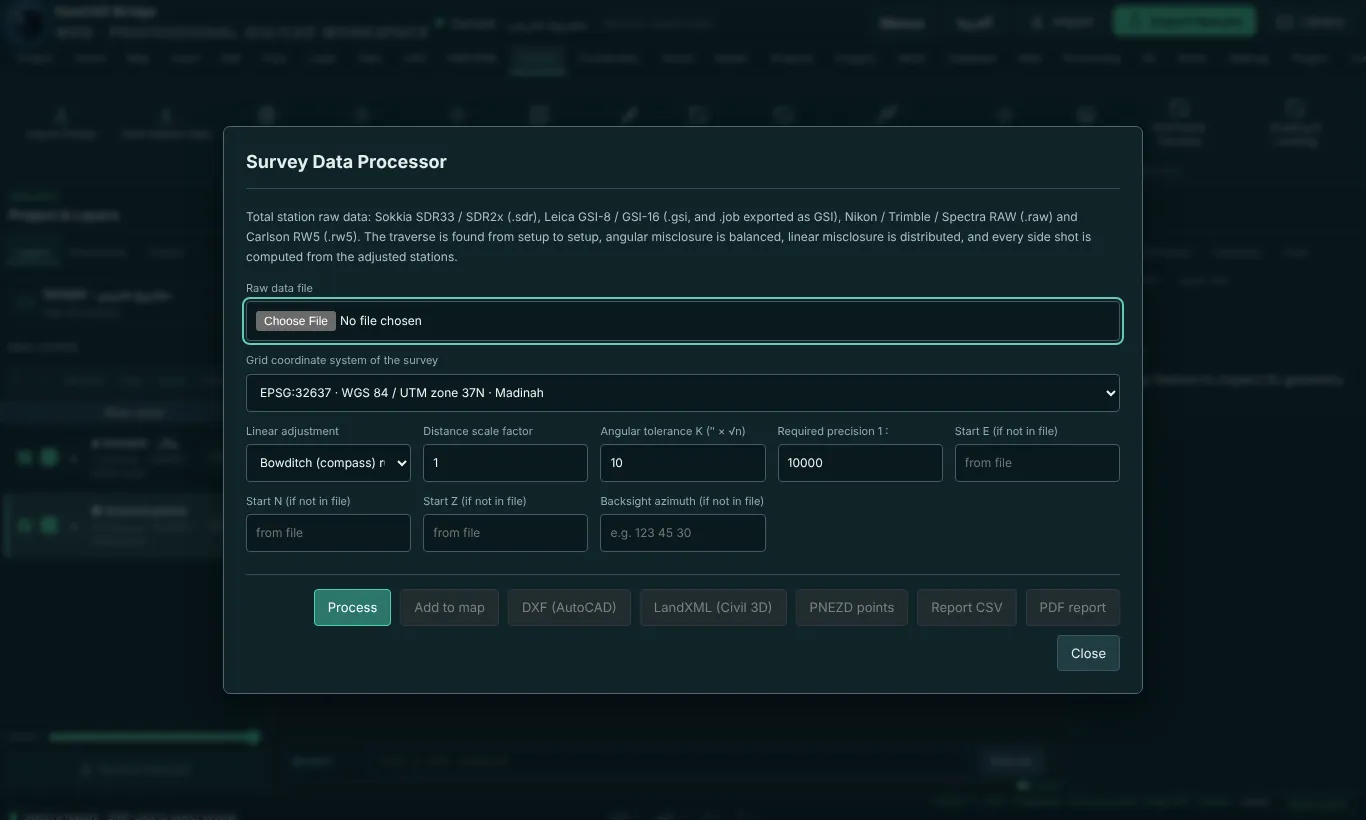Generate the PDF report
Viewport: 1366px width, 820px height.
pyautogui.click(x=1073, y=607)
